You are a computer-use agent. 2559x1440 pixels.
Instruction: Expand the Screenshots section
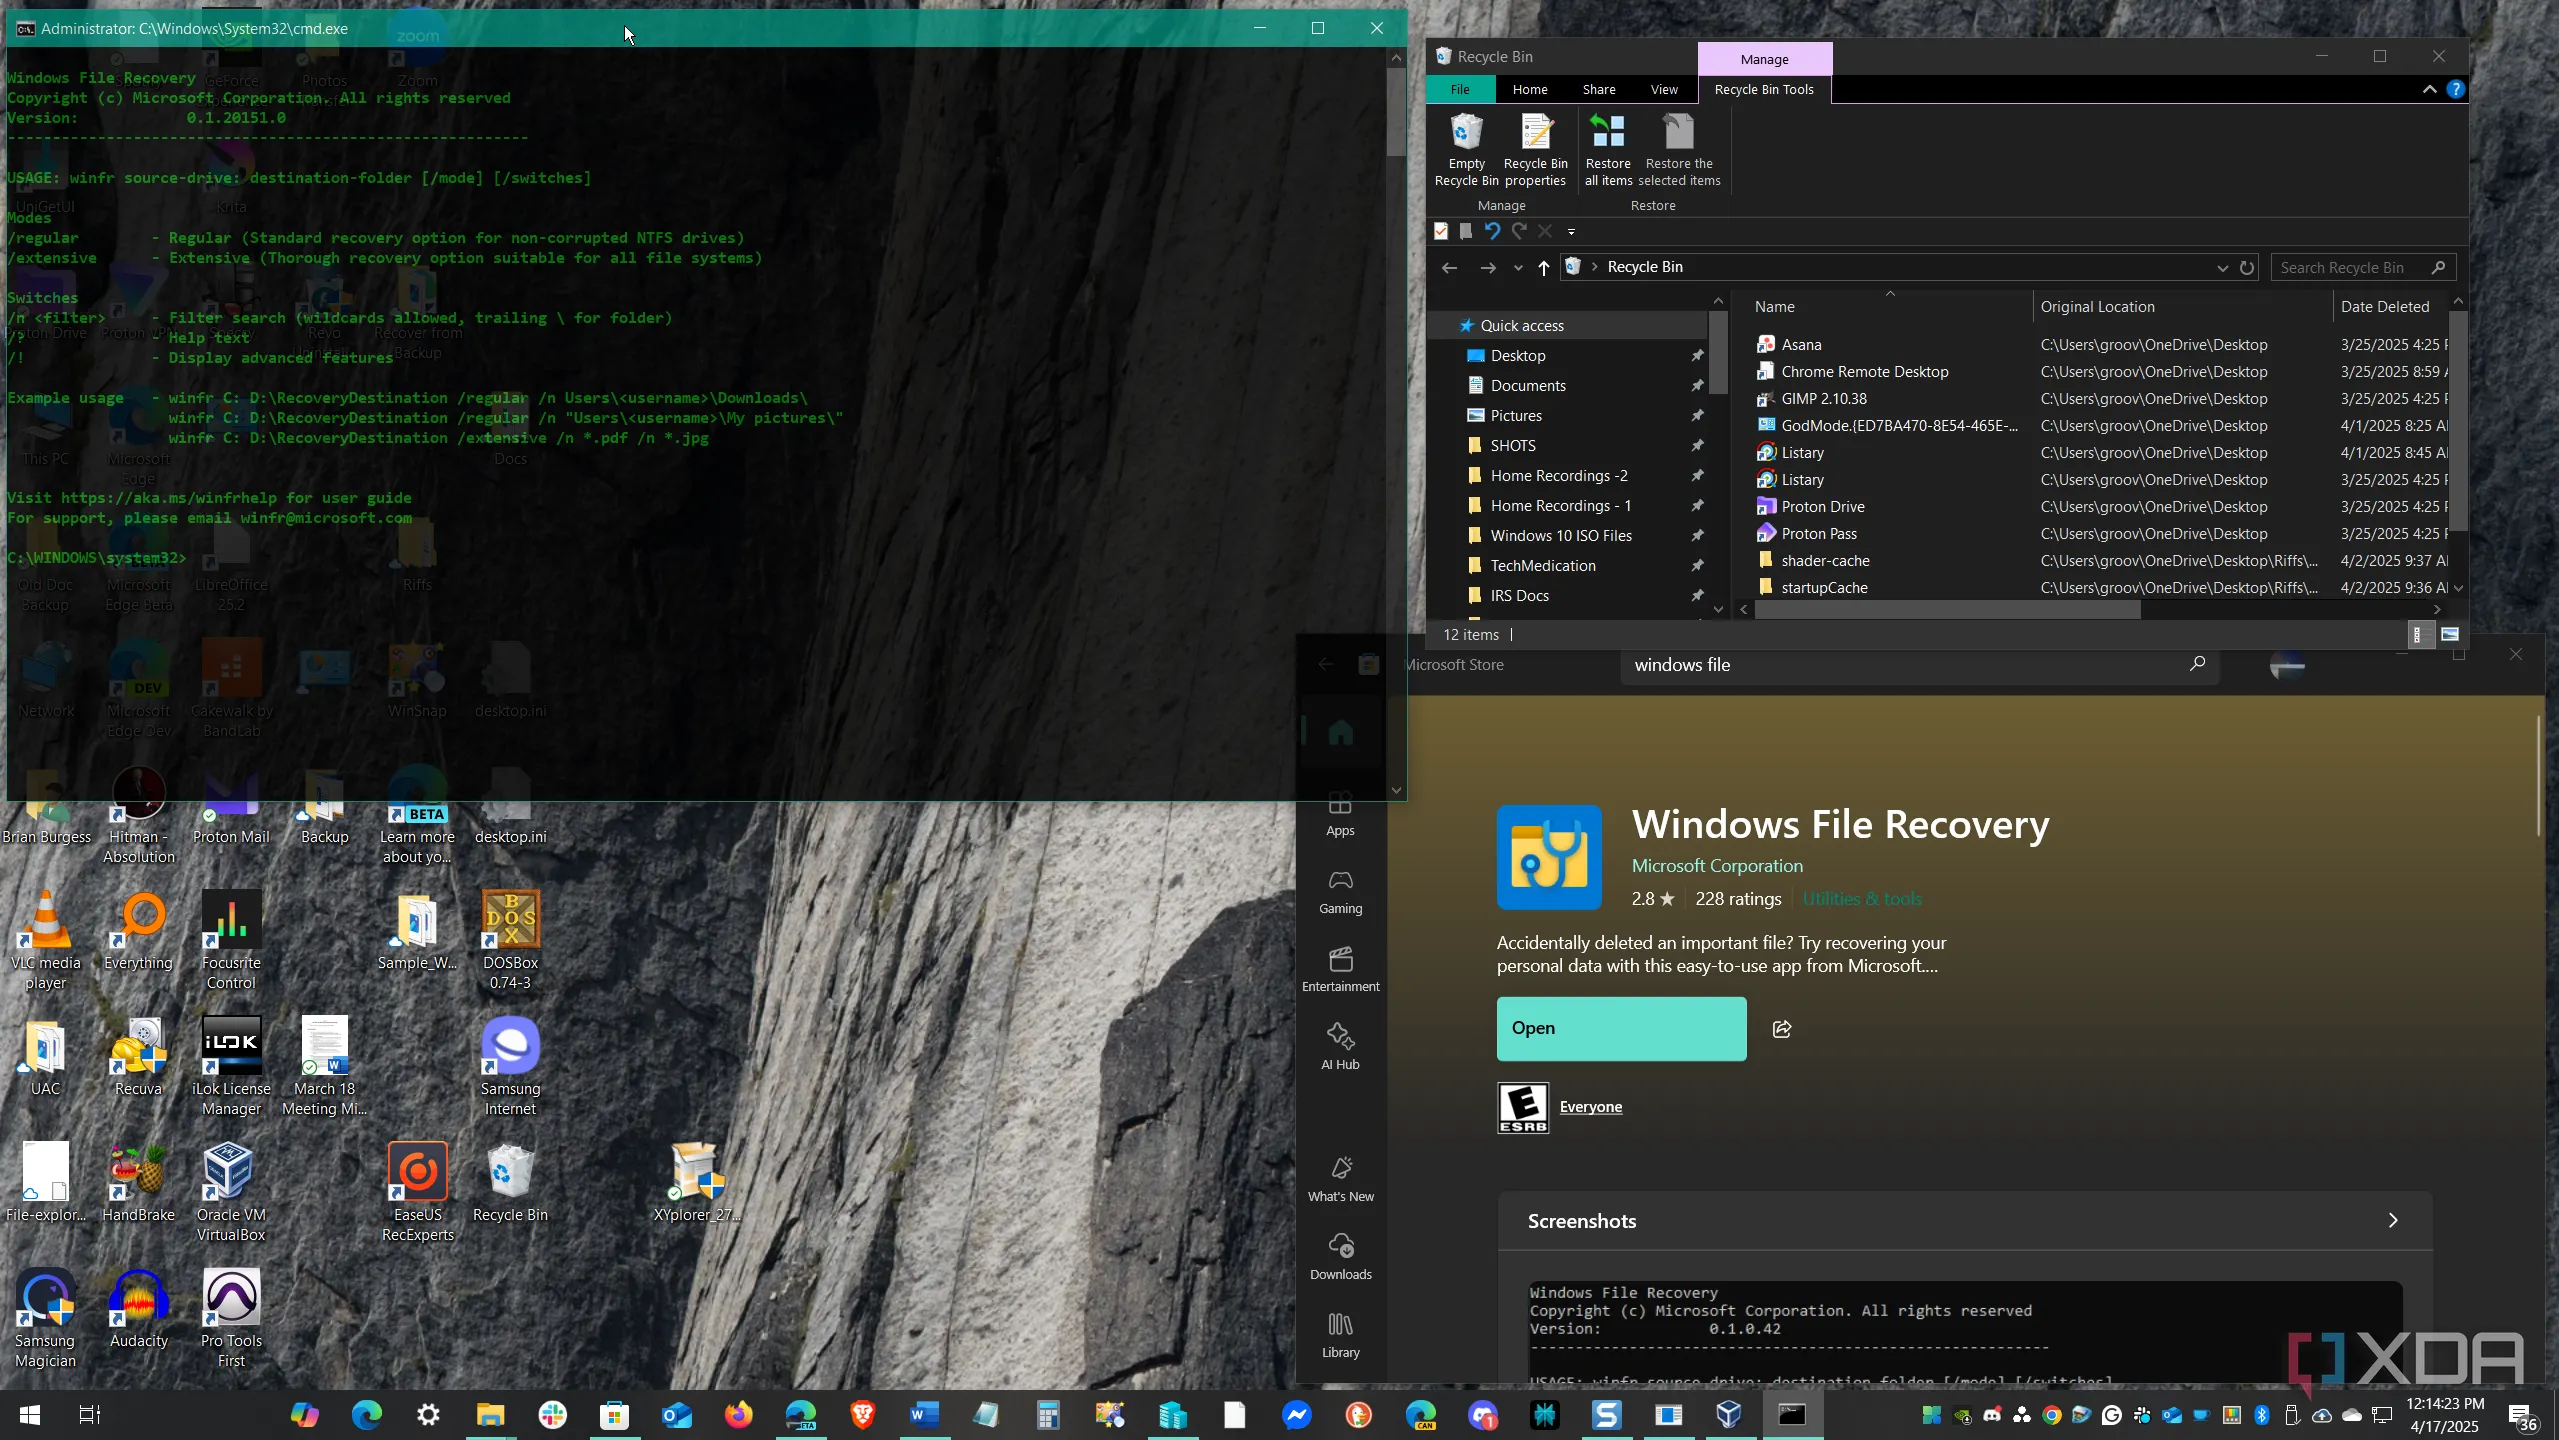point(2392,1220)
